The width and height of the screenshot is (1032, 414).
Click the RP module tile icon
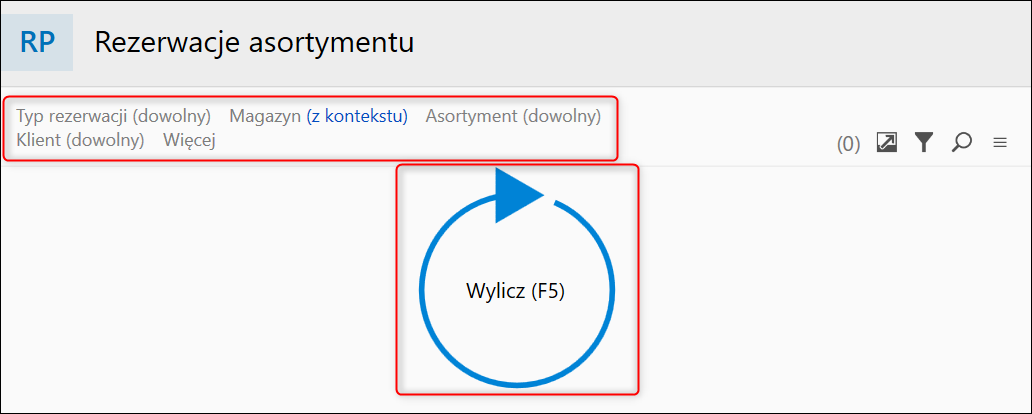(37, 43)
